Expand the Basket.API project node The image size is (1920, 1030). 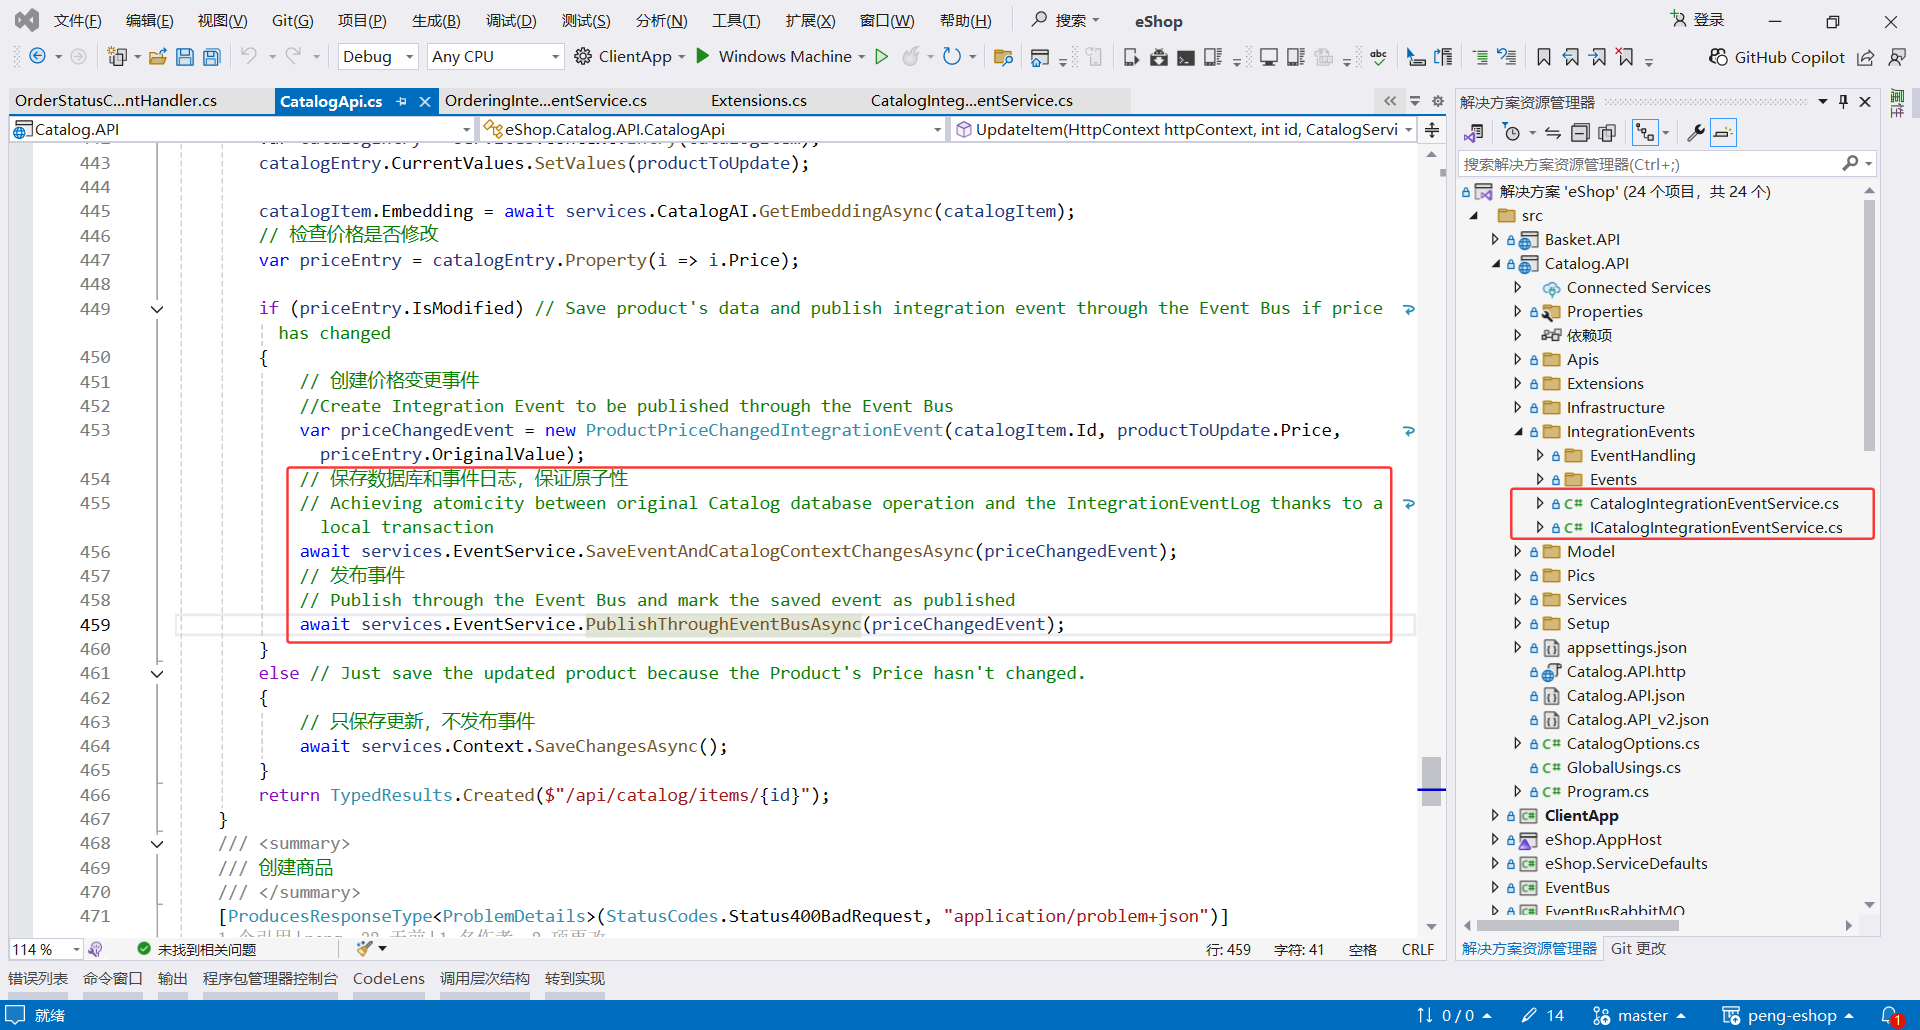click(1495, 239)
